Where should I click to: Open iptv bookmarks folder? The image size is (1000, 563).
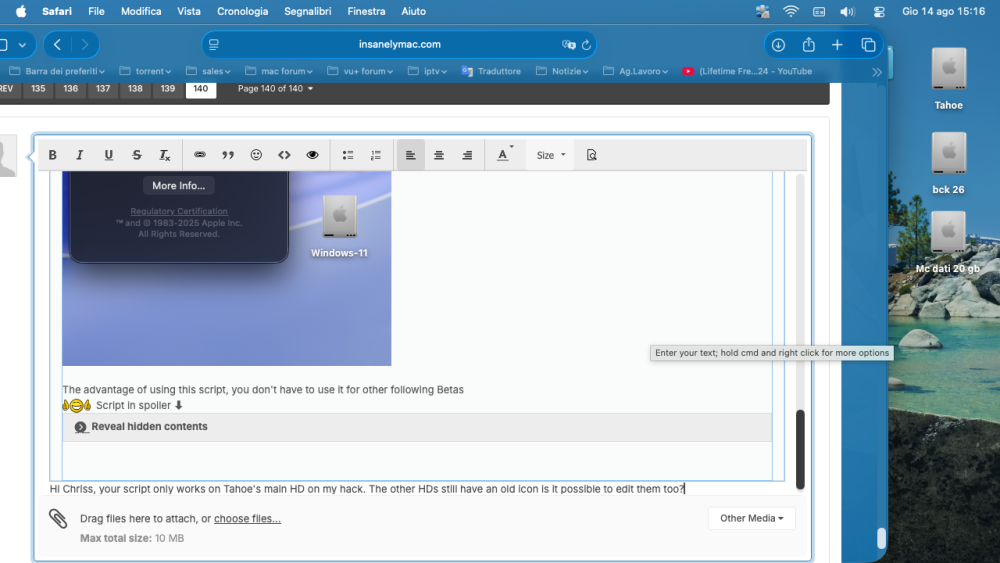(x=427, y=71)
